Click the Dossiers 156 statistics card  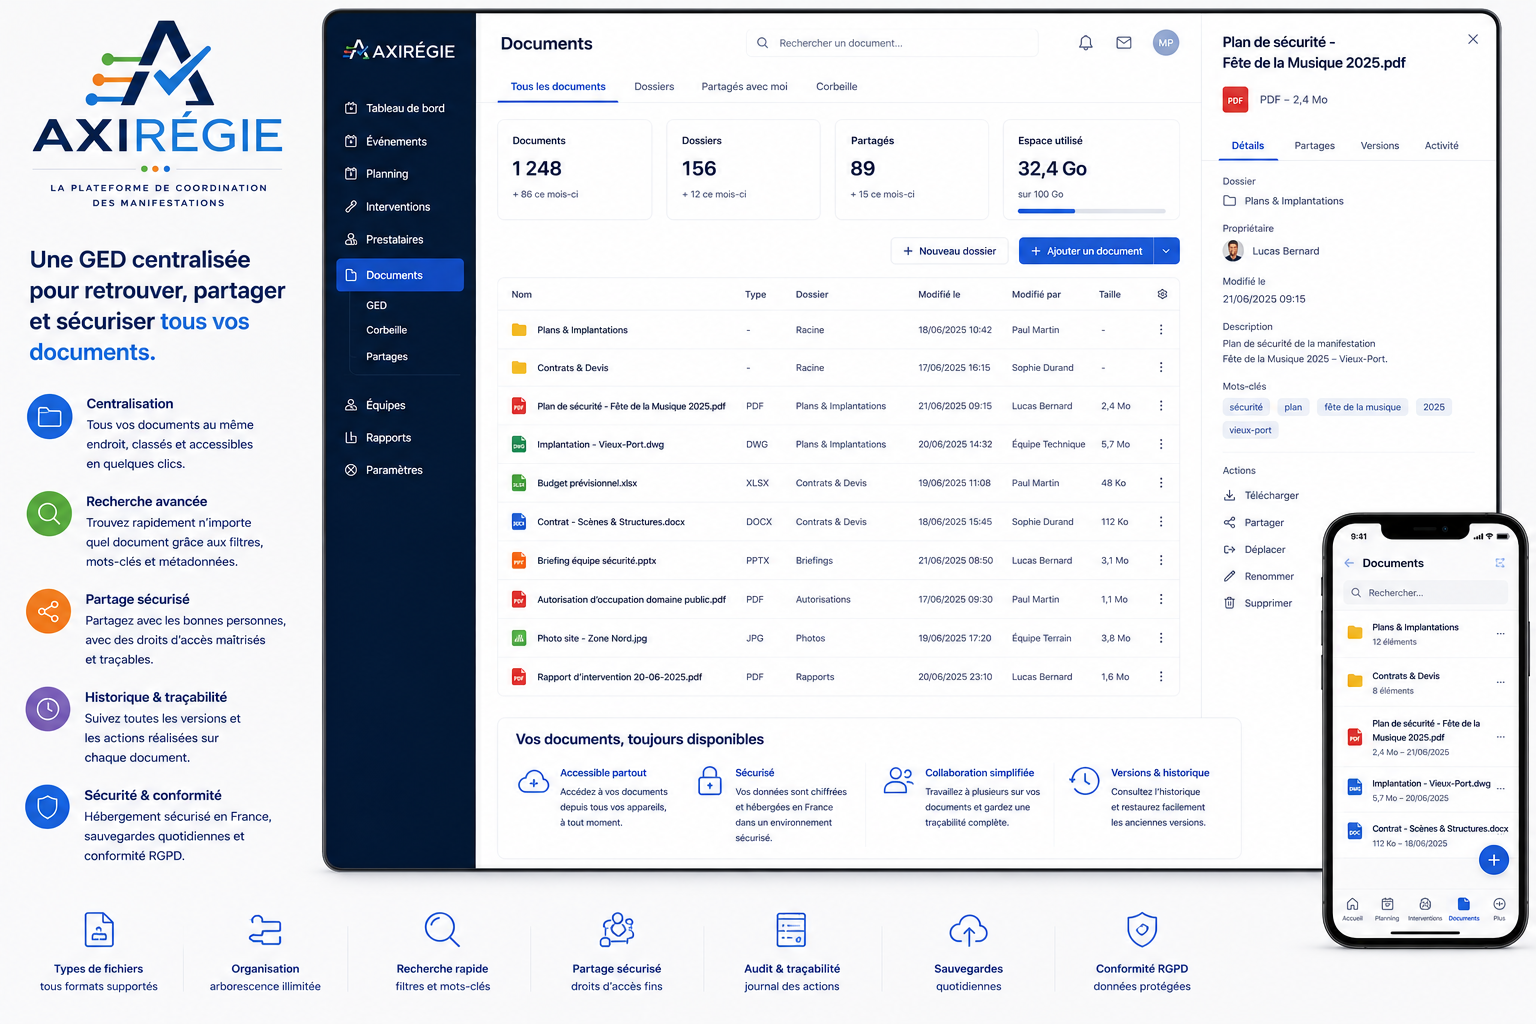click(x=743, y=169)
